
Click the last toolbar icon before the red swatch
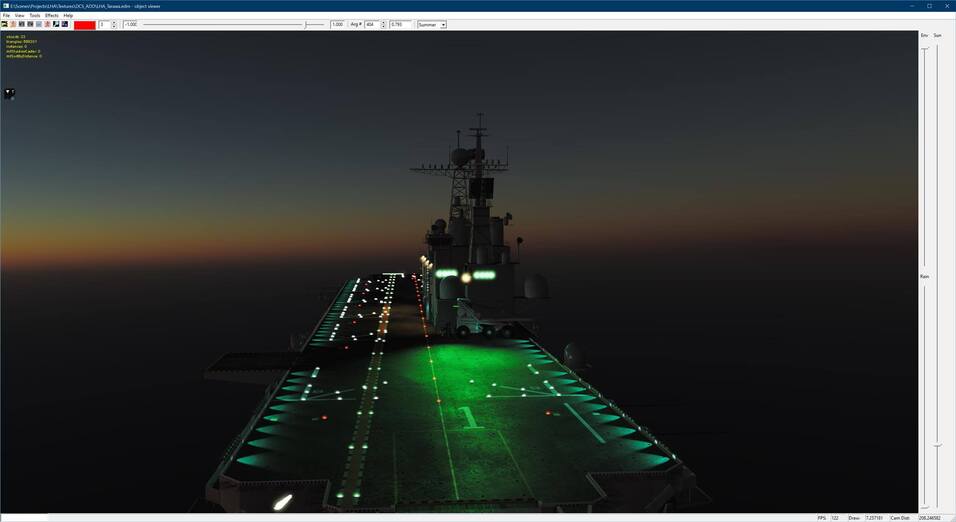[x=65, y=24]
